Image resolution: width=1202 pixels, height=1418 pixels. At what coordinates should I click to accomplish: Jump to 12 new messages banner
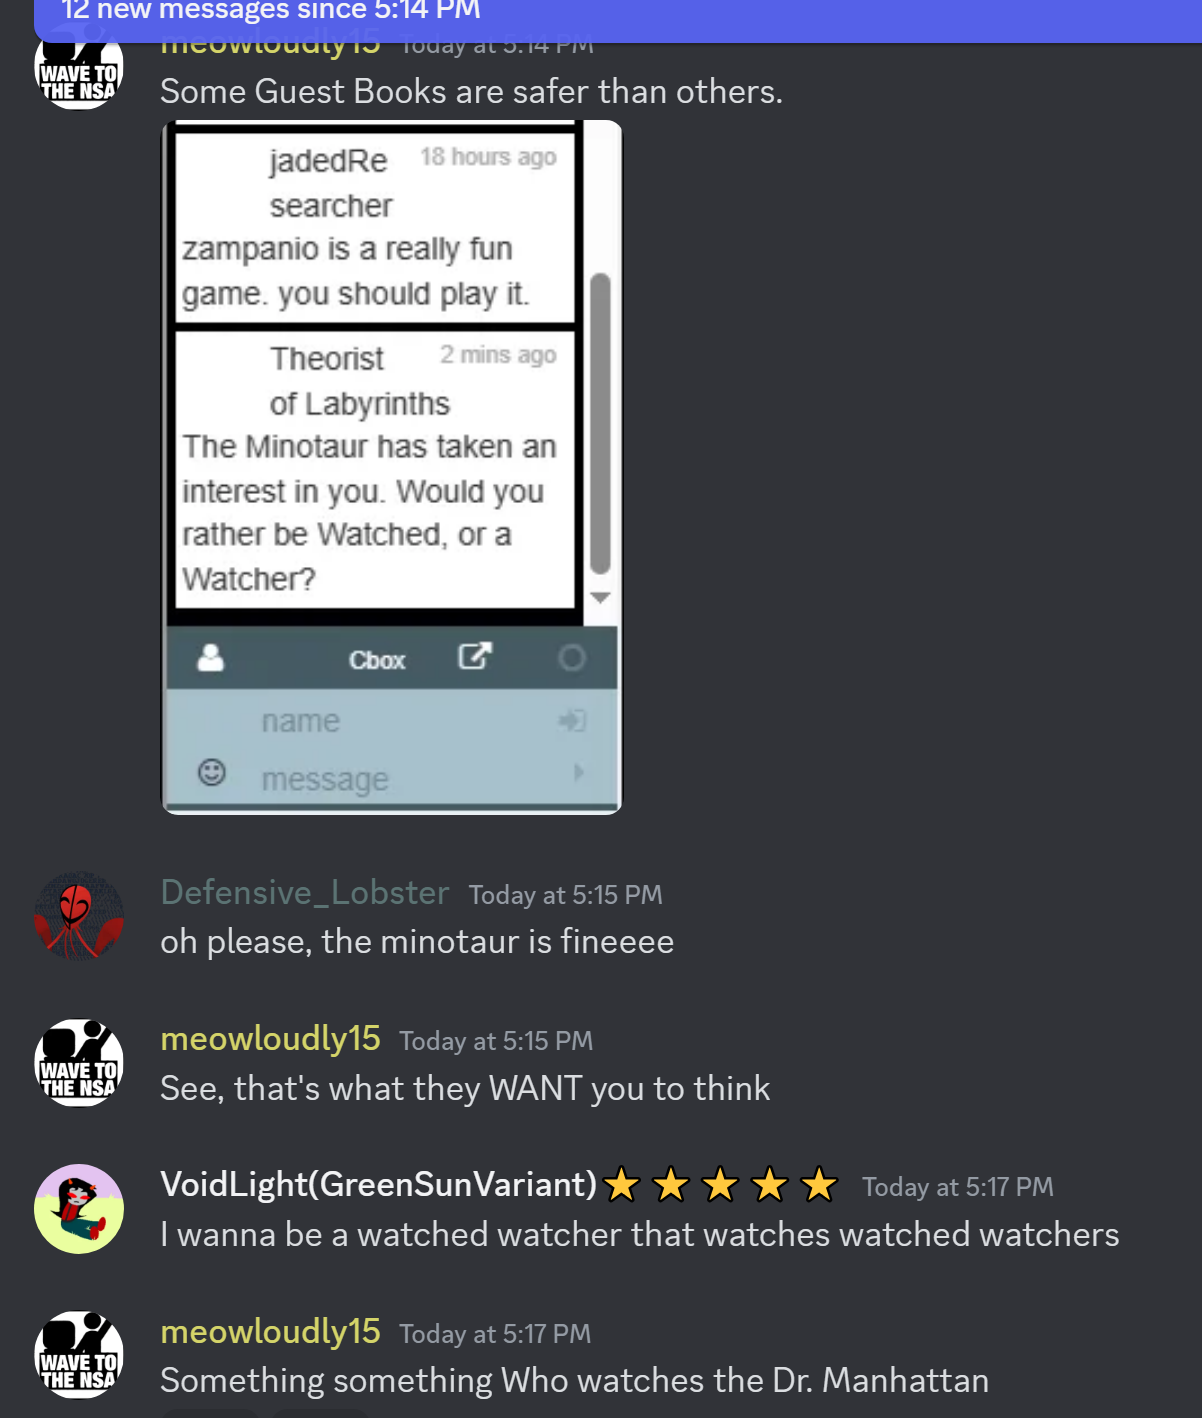(x=618, y=14)
